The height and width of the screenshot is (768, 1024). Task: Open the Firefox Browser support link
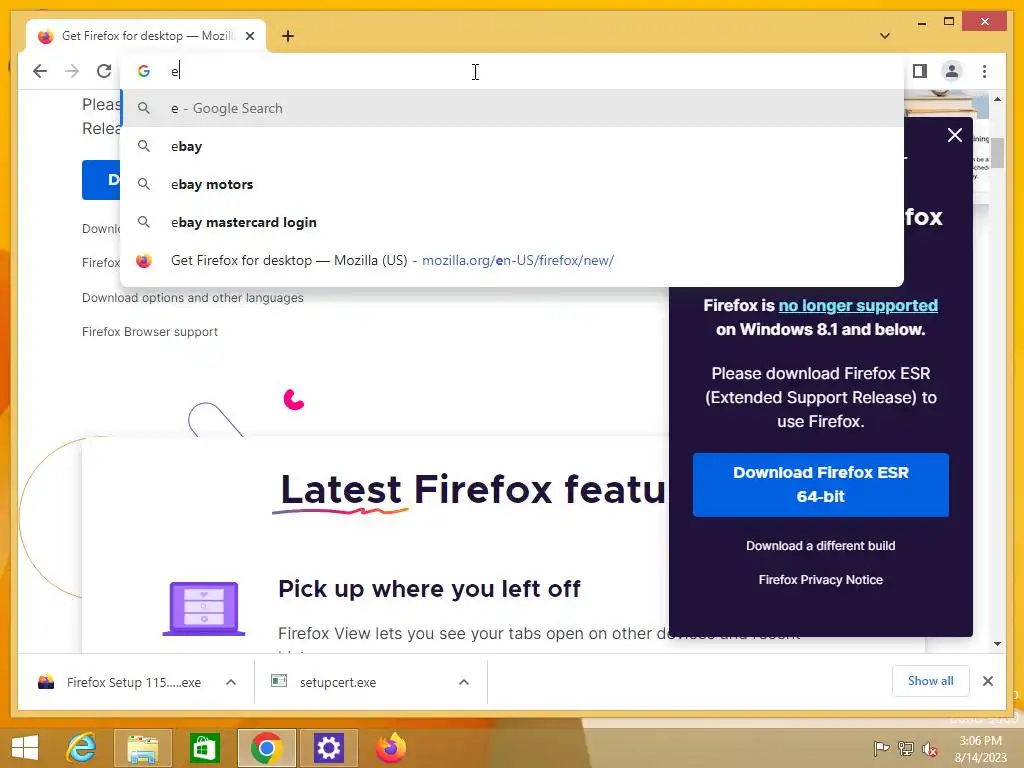coord(150,332)
